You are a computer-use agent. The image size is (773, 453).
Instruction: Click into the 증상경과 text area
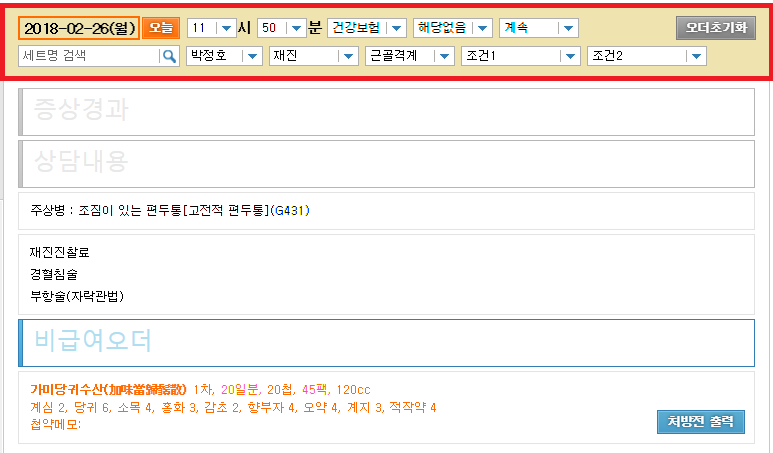pyautogui.click(x=386, y=112)
